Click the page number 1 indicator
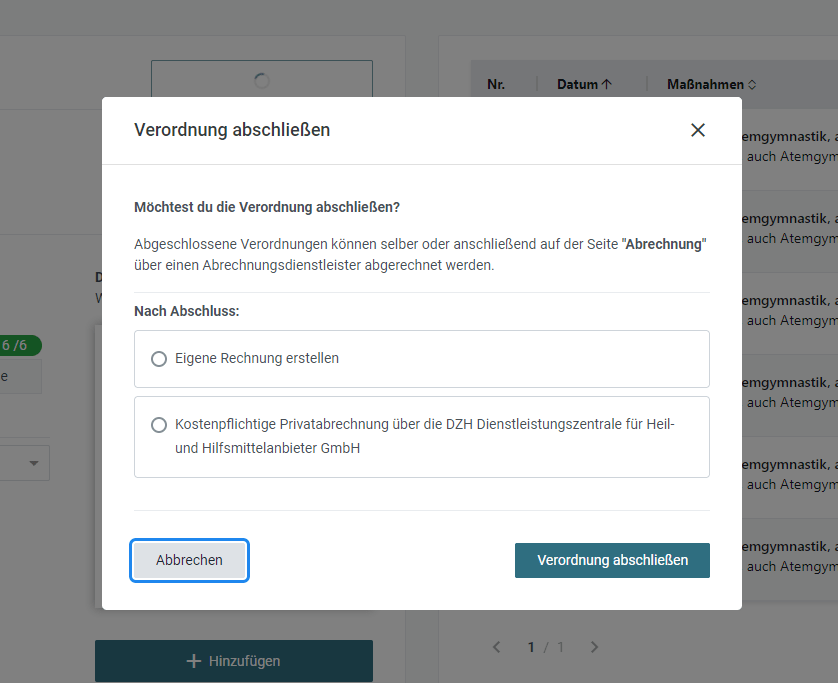The width and height of the screenshot is (838, 683). [531, 647]
